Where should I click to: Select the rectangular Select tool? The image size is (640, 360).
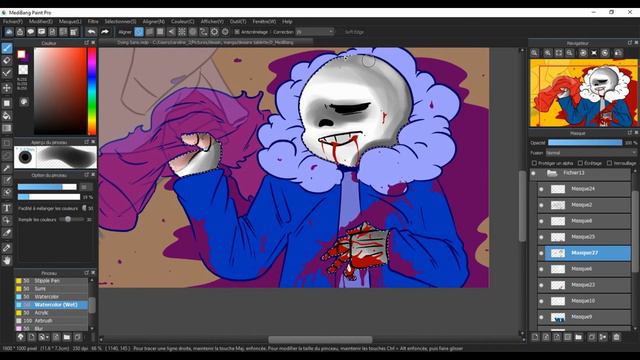pyautogui.click(x=7, y=144)
